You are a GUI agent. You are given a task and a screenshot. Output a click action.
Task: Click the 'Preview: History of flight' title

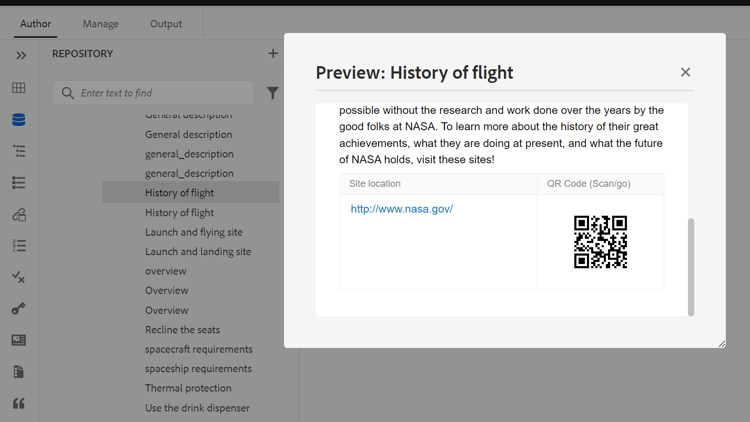[x=414, y=73]
